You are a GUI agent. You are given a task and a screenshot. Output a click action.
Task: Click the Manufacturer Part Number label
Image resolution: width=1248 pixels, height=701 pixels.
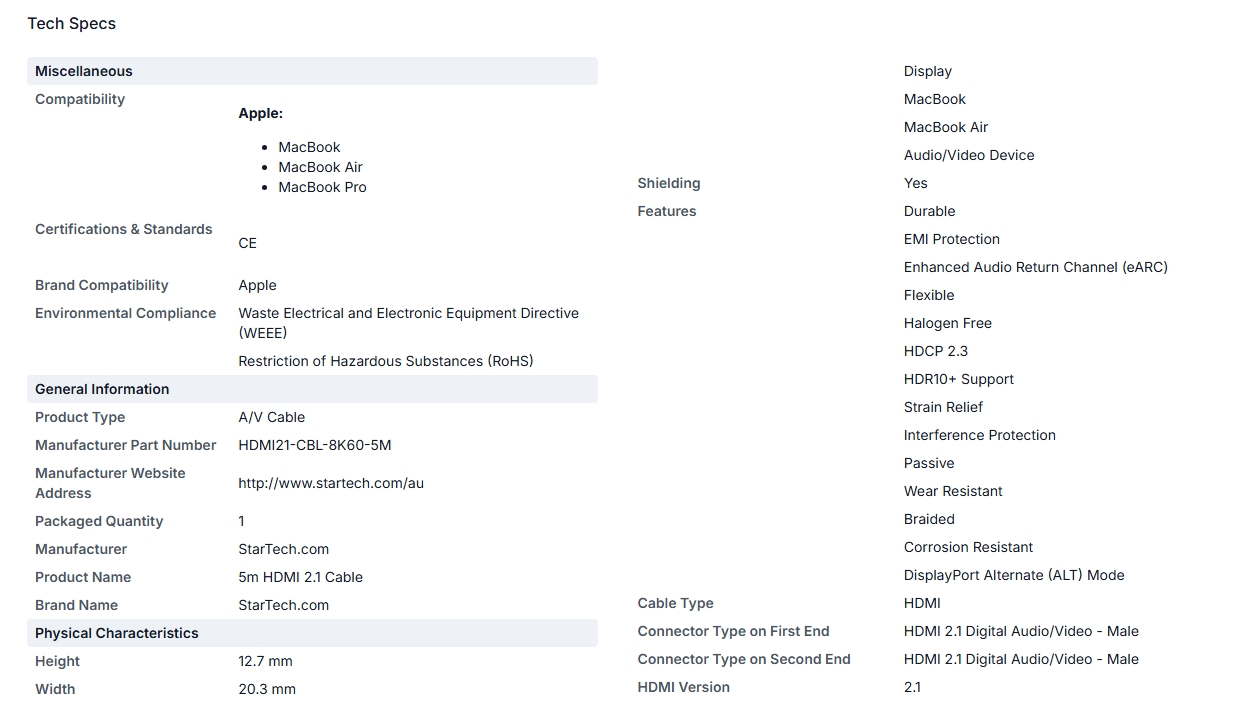click(x=126, y=445)
